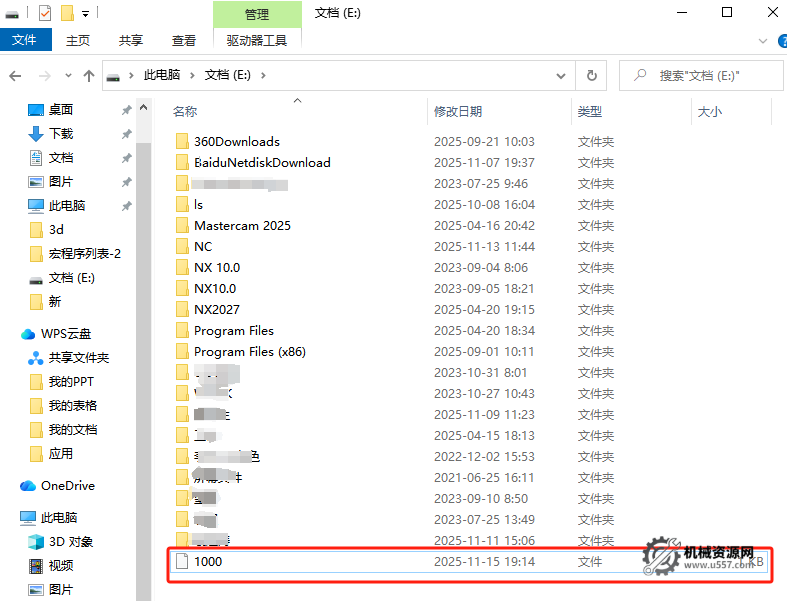This screenshot has width=787, height=601.
Task: Select the pinned 此电脑 item
Action: pyautogui.click(x=67, y=206)
